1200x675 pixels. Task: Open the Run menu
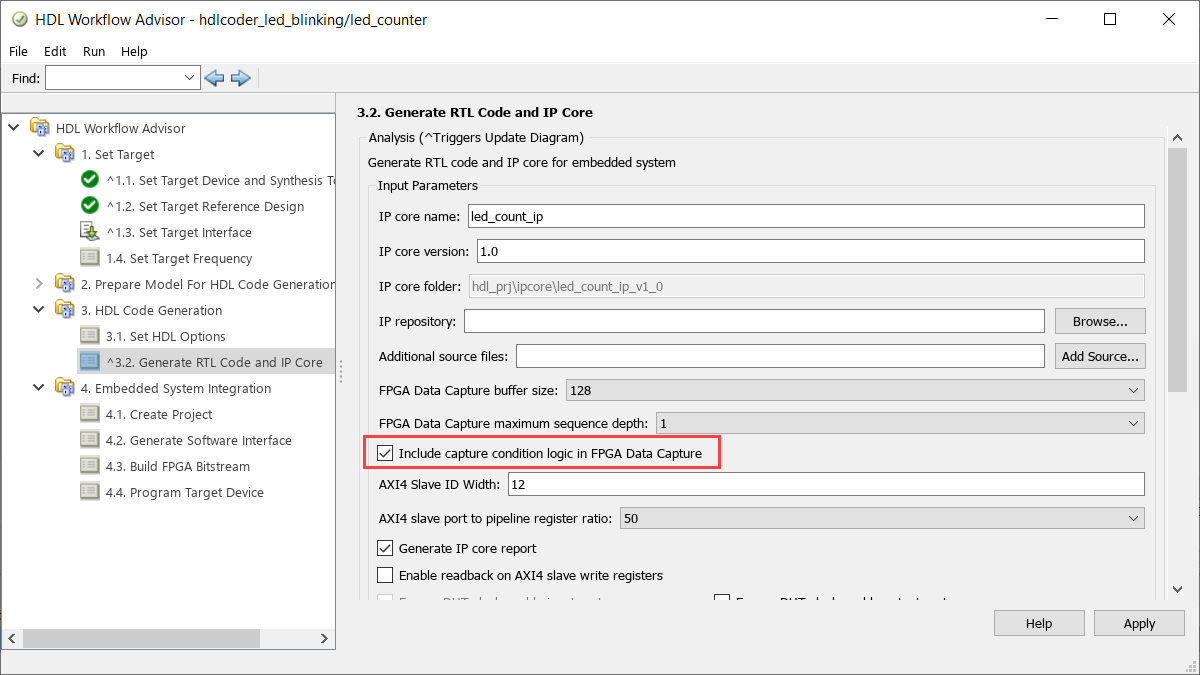[94, 51]
